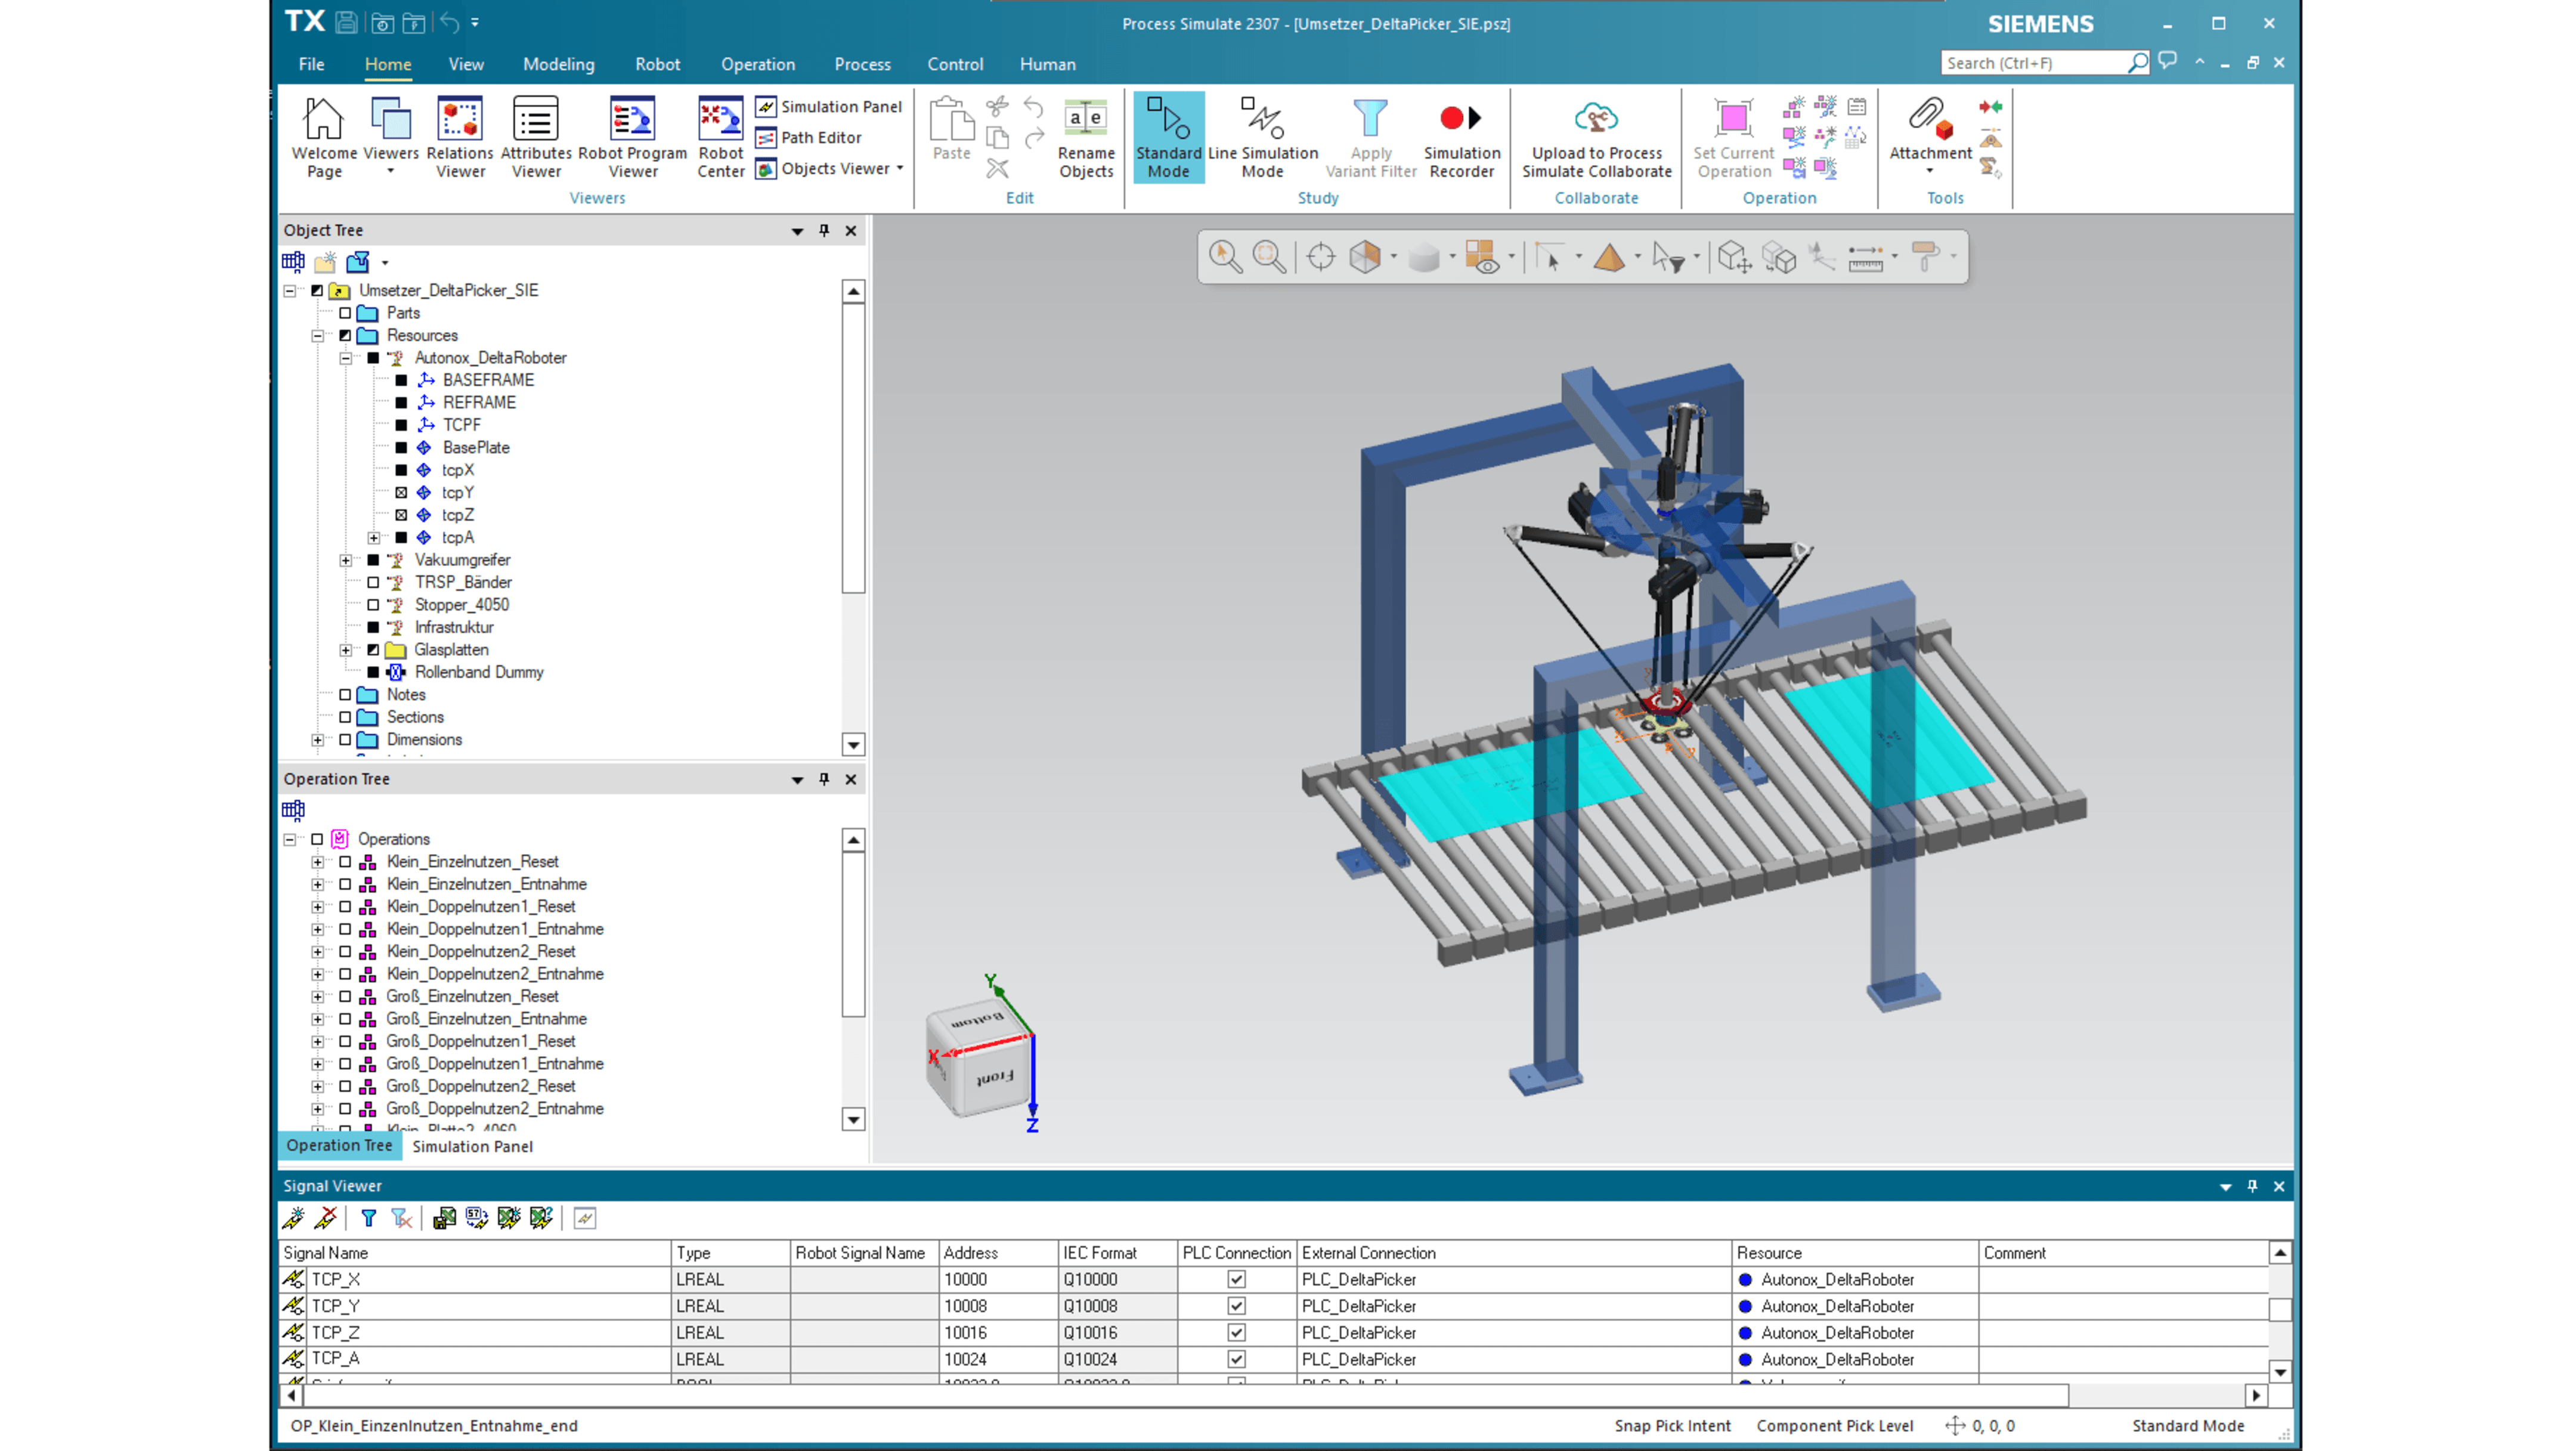Switch to the Robot ribbon tab

point(657,64)
